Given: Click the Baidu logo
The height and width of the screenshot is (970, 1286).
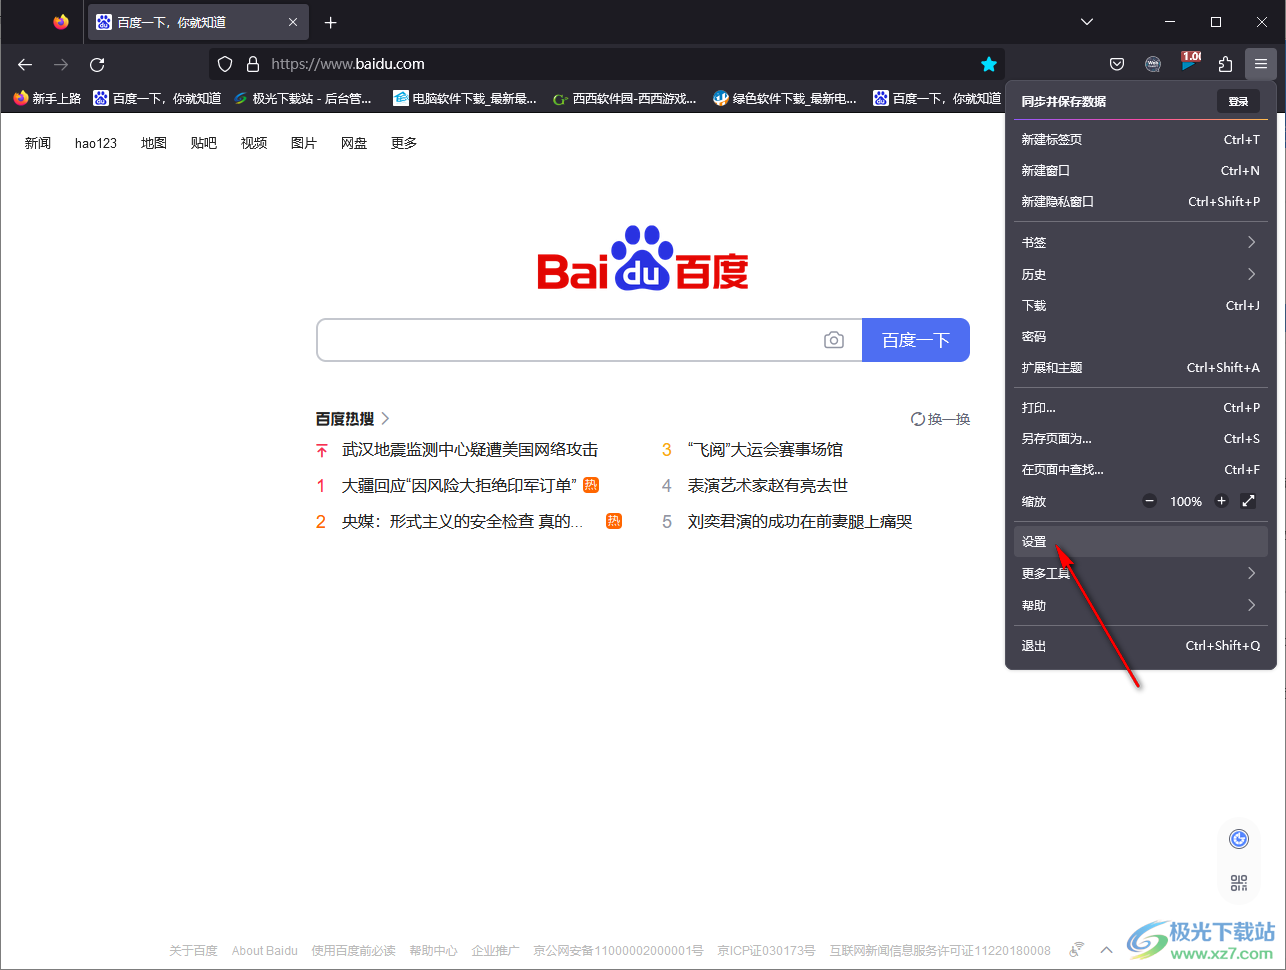Looking at the screenshot, I should (x=643, y=258).
